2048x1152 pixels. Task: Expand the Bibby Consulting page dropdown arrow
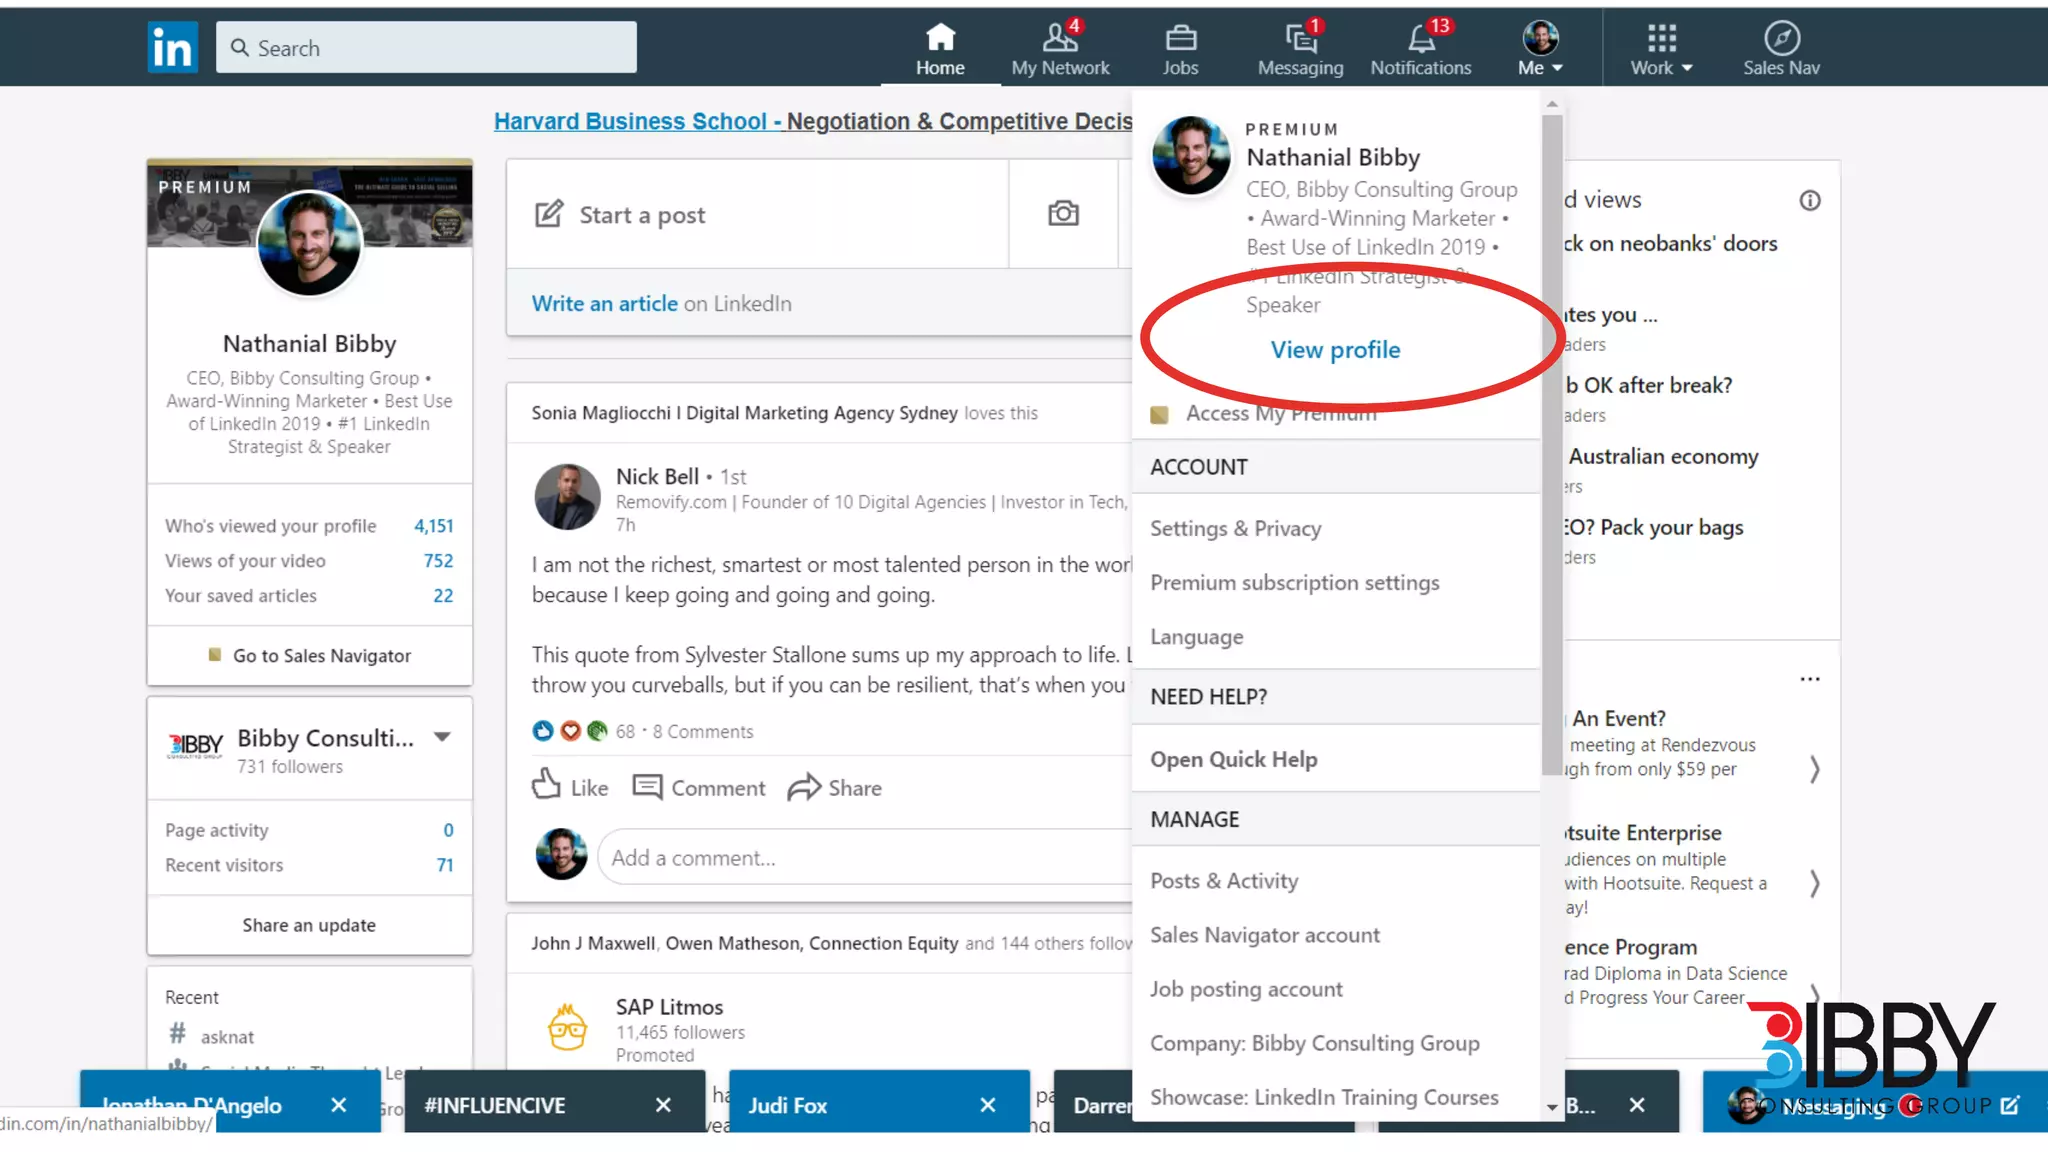(442, 737)
